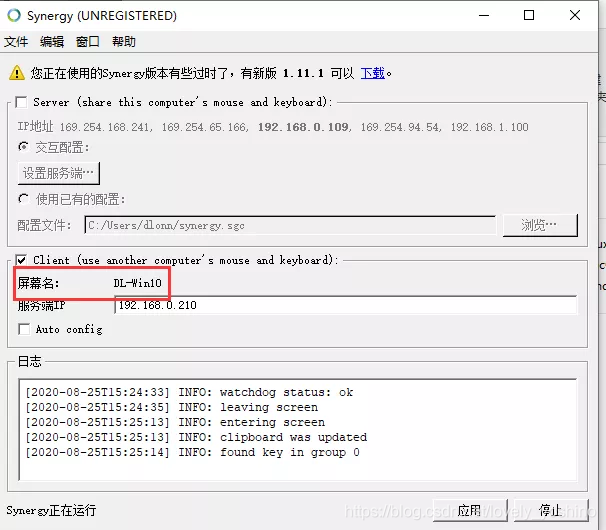
Task: Open the 窗口 menu
Action: 88,41
